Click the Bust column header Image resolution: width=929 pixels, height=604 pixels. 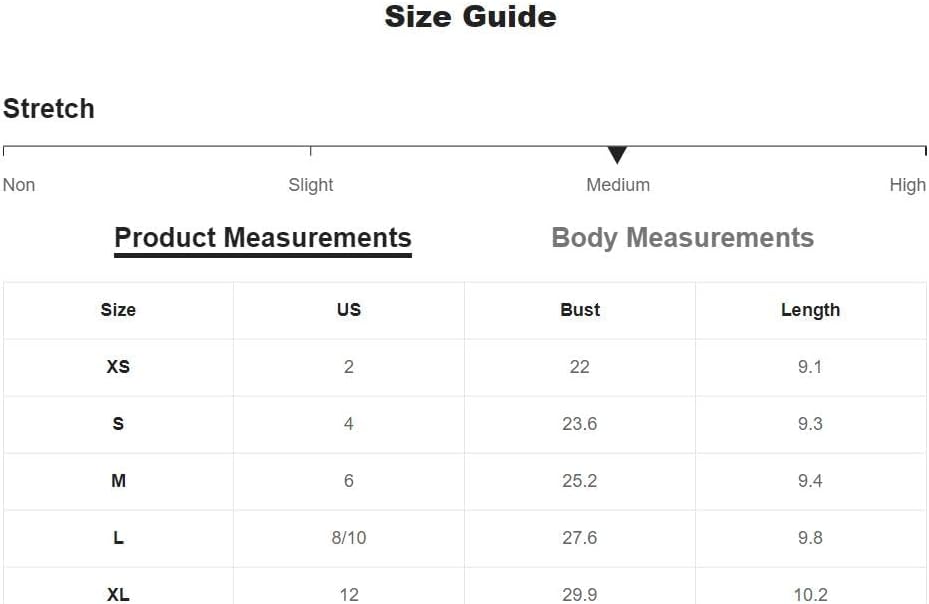coord(580,310)
